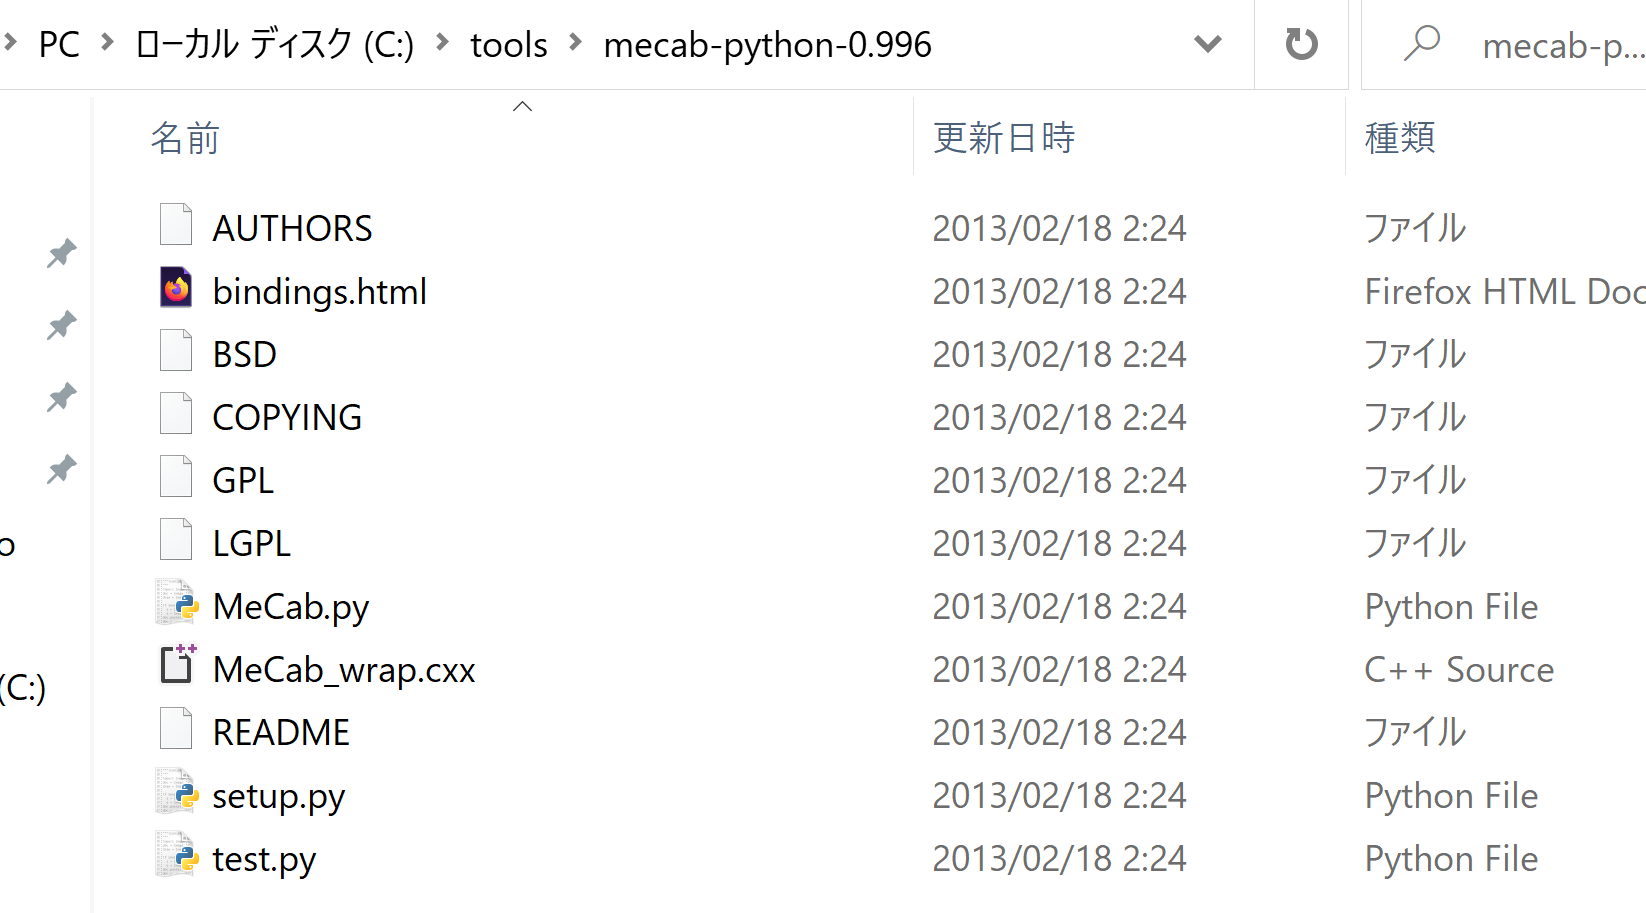The image size is (1646, 913).
Task: Expand the chevron after tools in the breadcrumb
Action: (575, 43)
